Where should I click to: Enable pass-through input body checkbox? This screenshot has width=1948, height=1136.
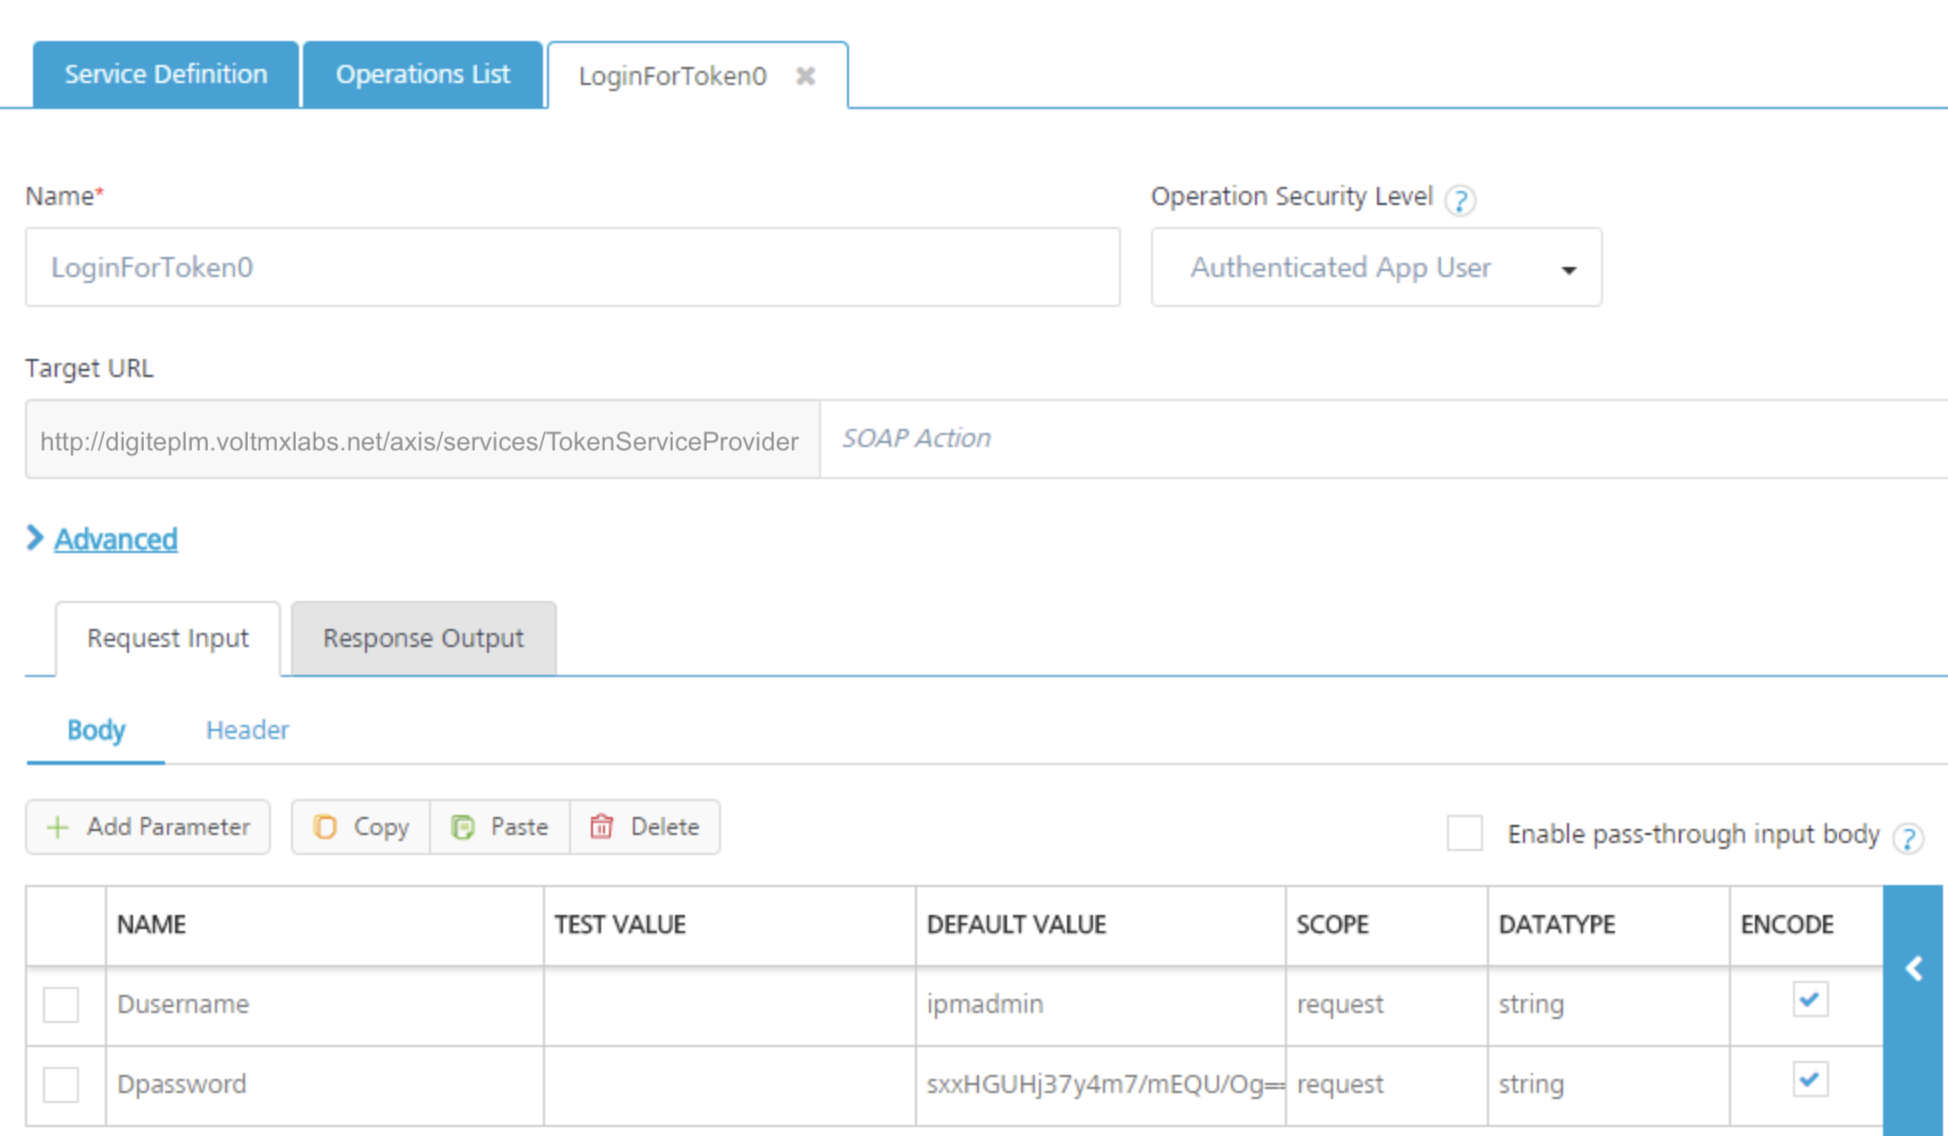tap(1464, 833)
